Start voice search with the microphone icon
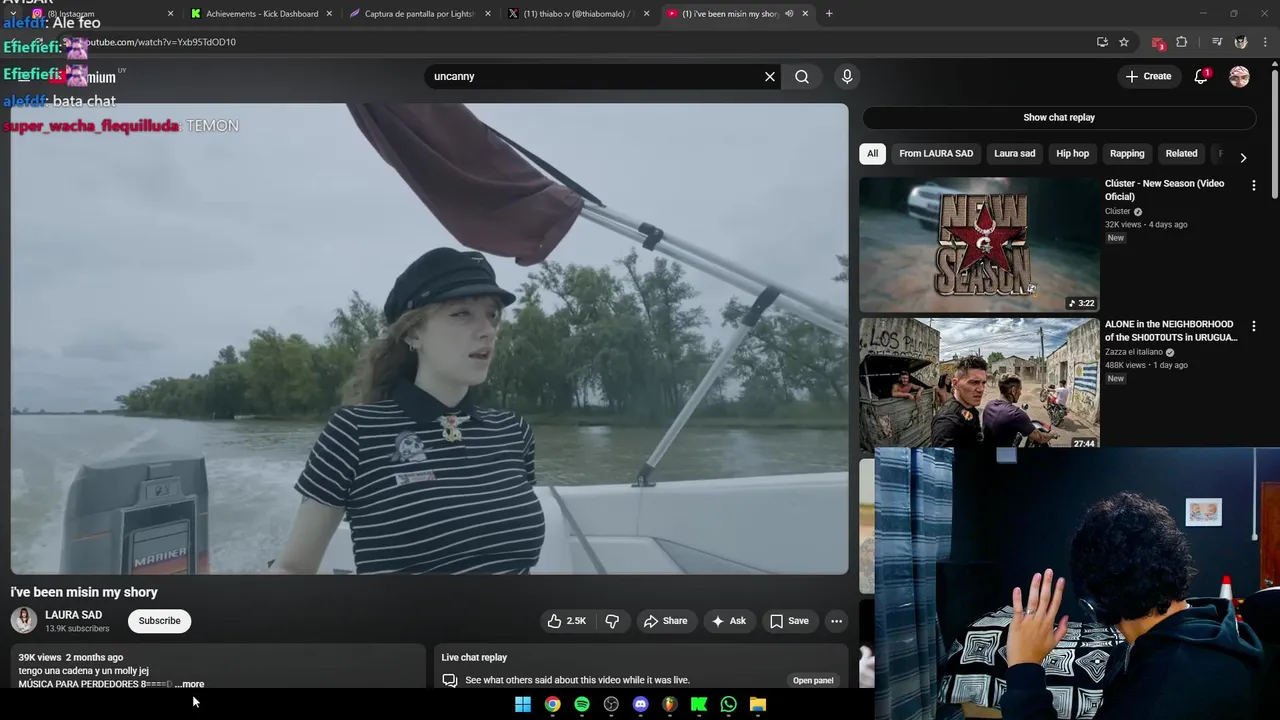The image size is (1280, 720). (847, 76)
